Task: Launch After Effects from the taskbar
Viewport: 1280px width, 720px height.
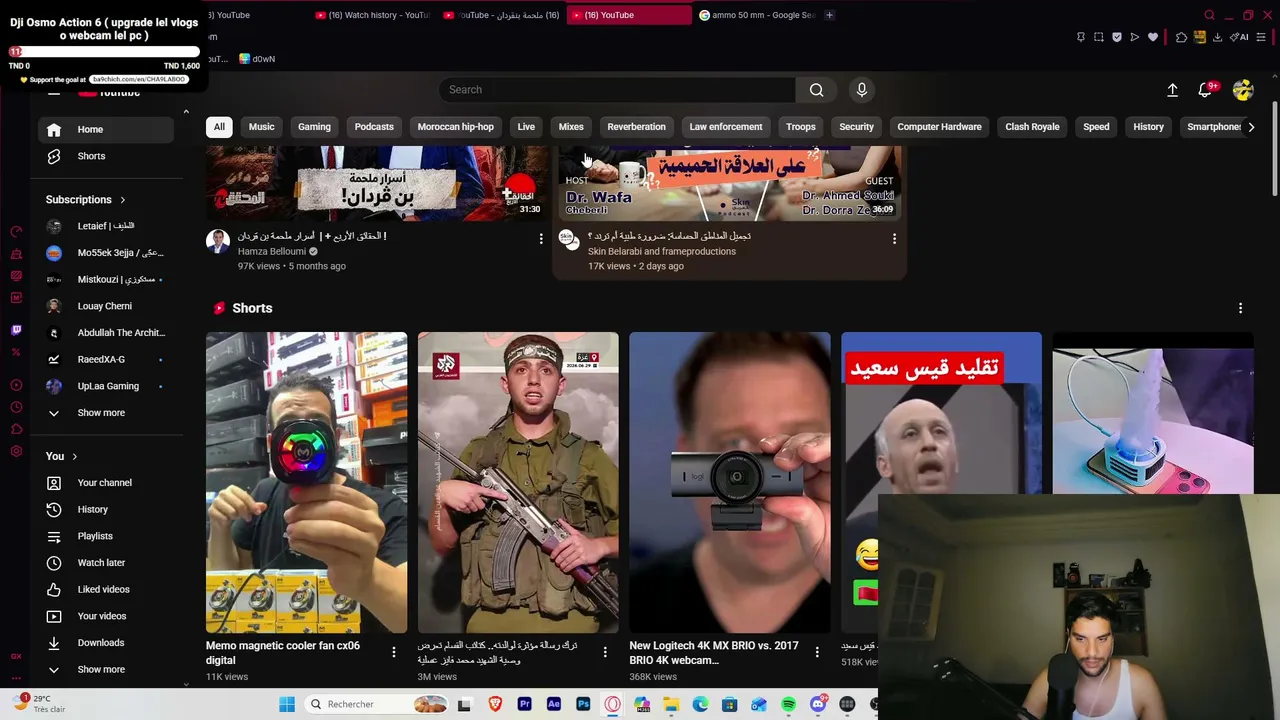Action: point(554,704)
